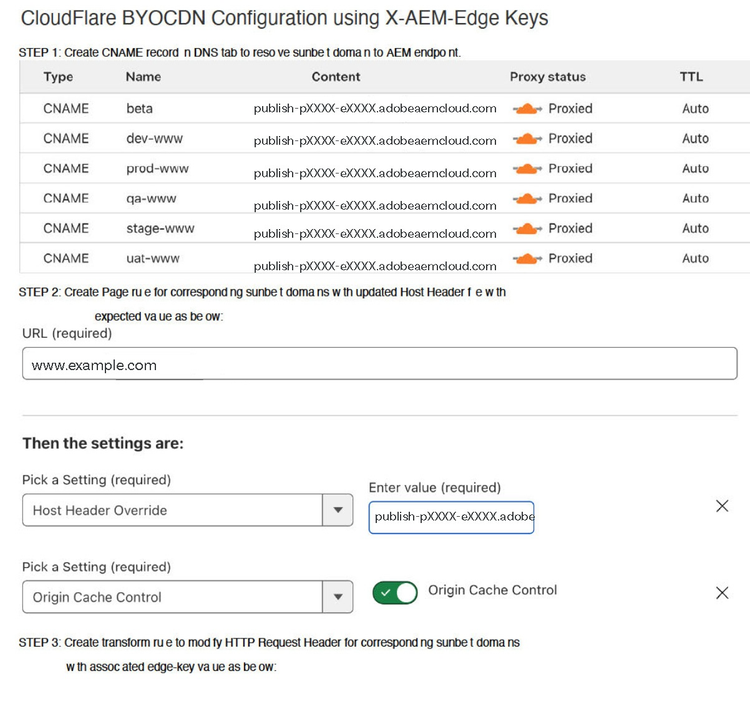Sort by the Name column header
The image size is (750, 704).
(143, 77)
